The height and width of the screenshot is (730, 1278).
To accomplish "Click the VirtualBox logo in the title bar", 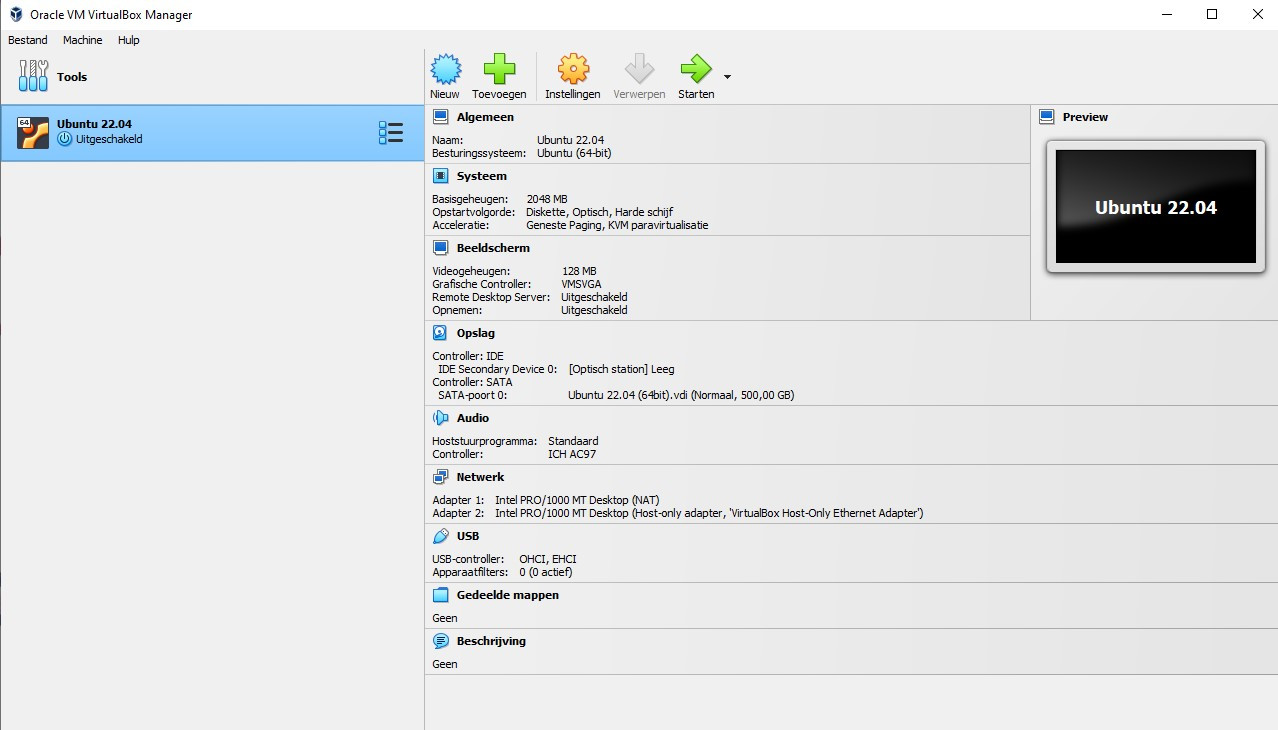I will [16, 15].
